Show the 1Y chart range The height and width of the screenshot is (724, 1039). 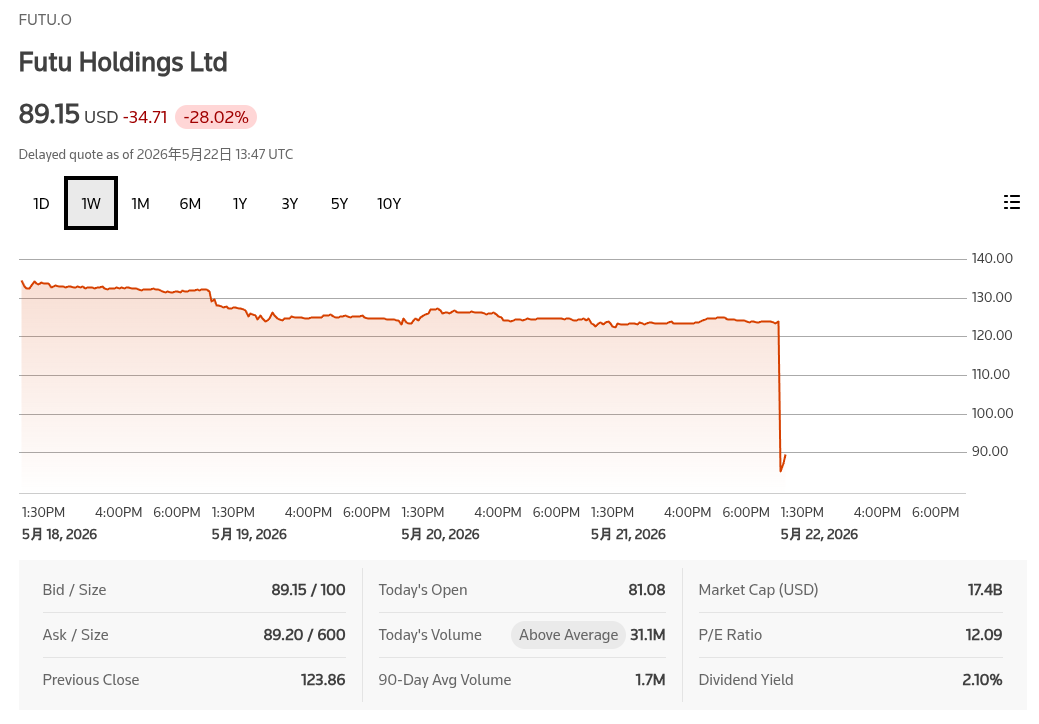(240, 203)
